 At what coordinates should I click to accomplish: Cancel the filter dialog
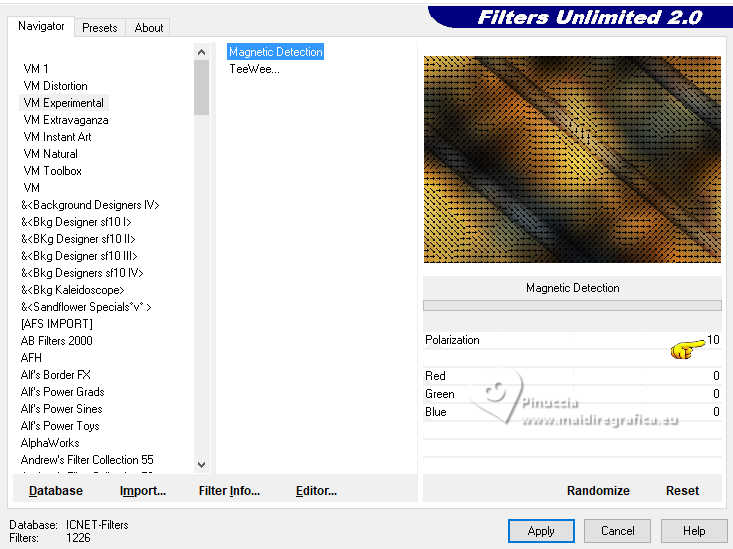617,531
